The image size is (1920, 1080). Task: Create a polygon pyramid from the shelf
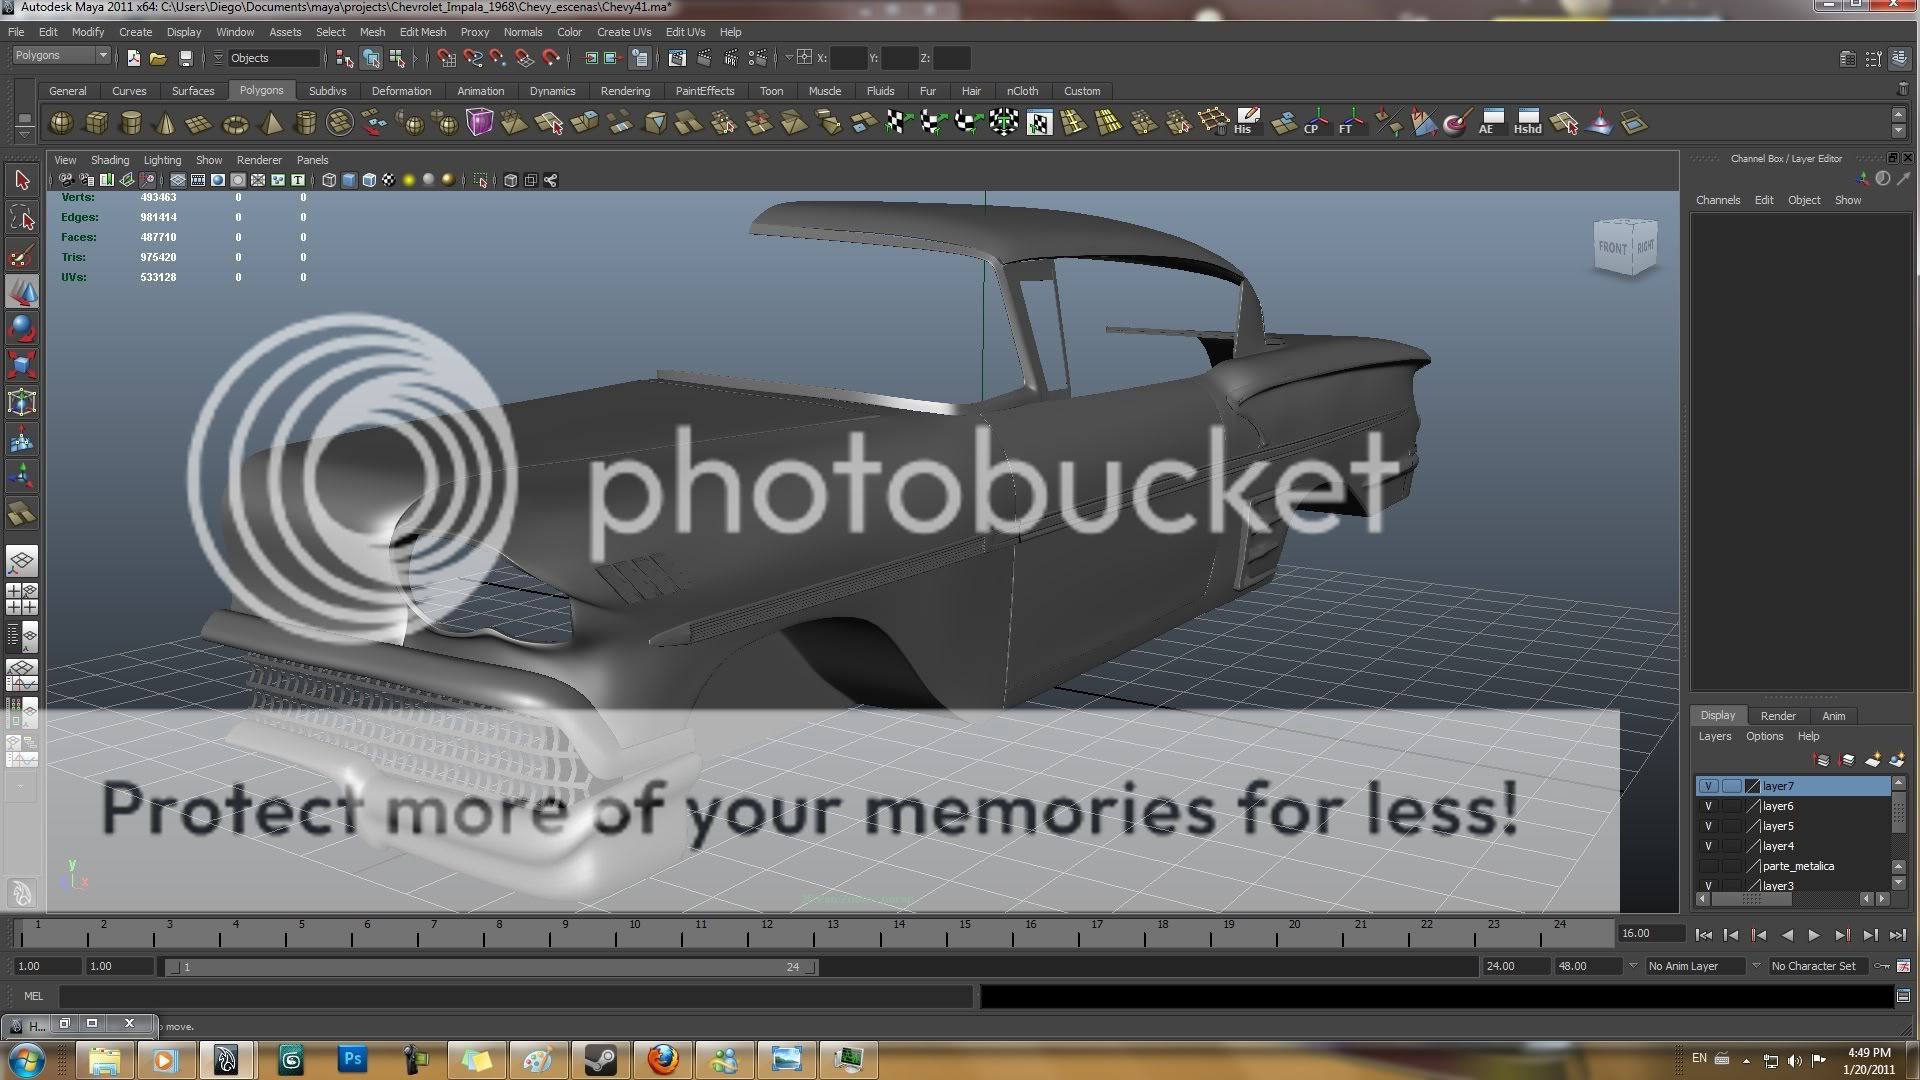[x=270, y=123]
